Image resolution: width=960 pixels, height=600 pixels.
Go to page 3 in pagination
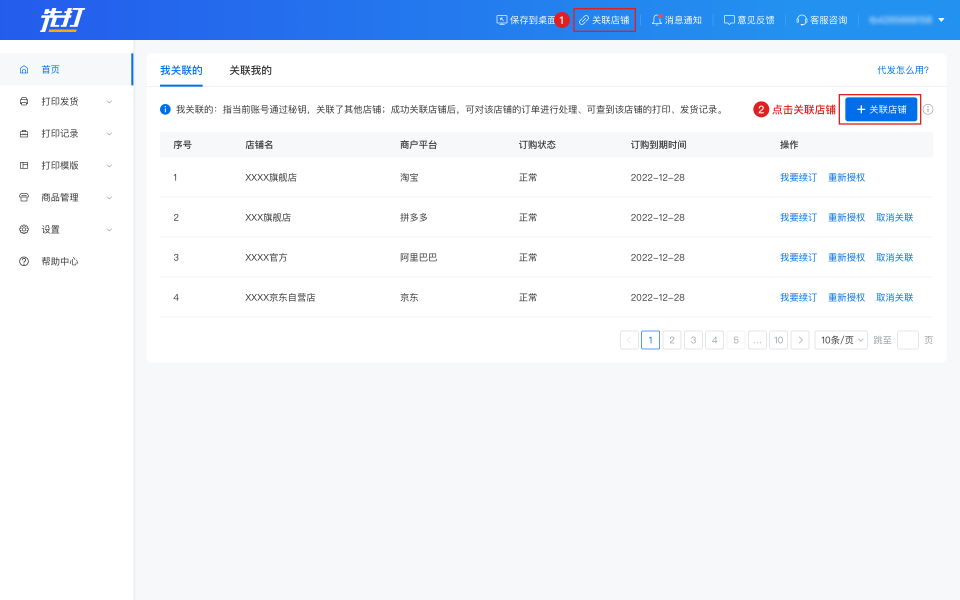pyautogui.click(x=693, y=340)
